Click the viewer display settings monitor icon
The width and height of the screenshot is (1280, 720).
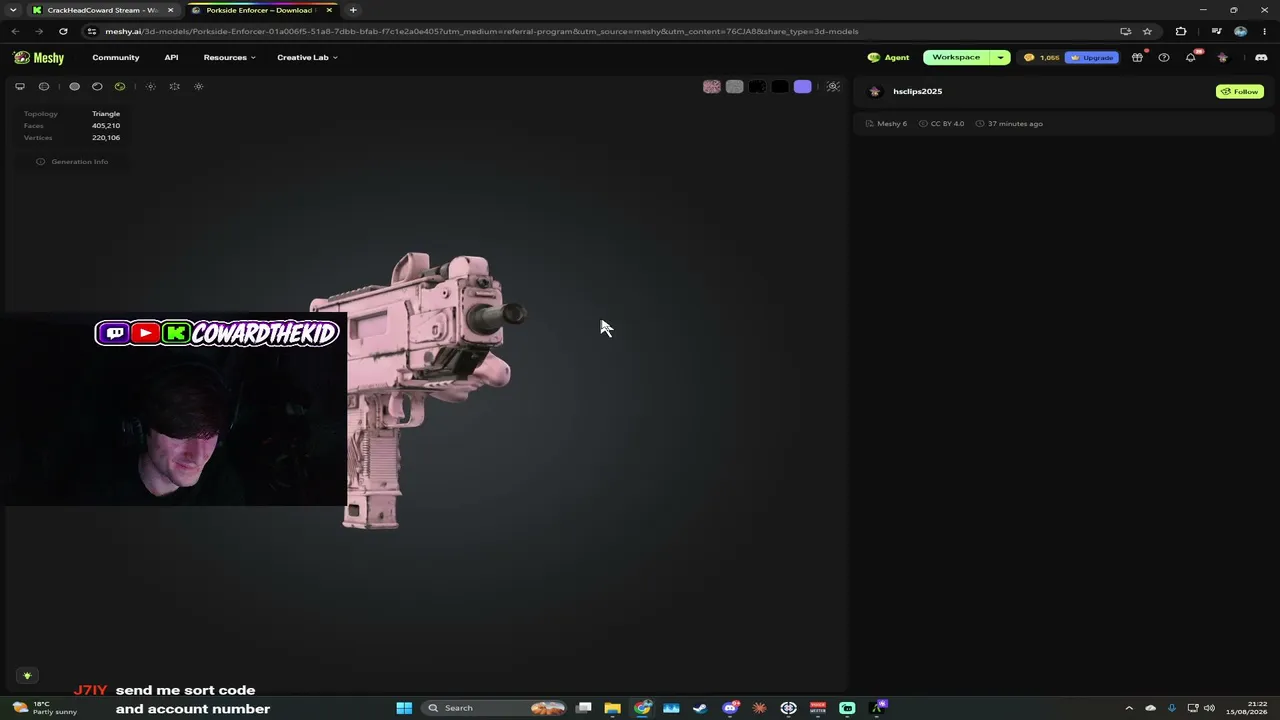point(20,87)
